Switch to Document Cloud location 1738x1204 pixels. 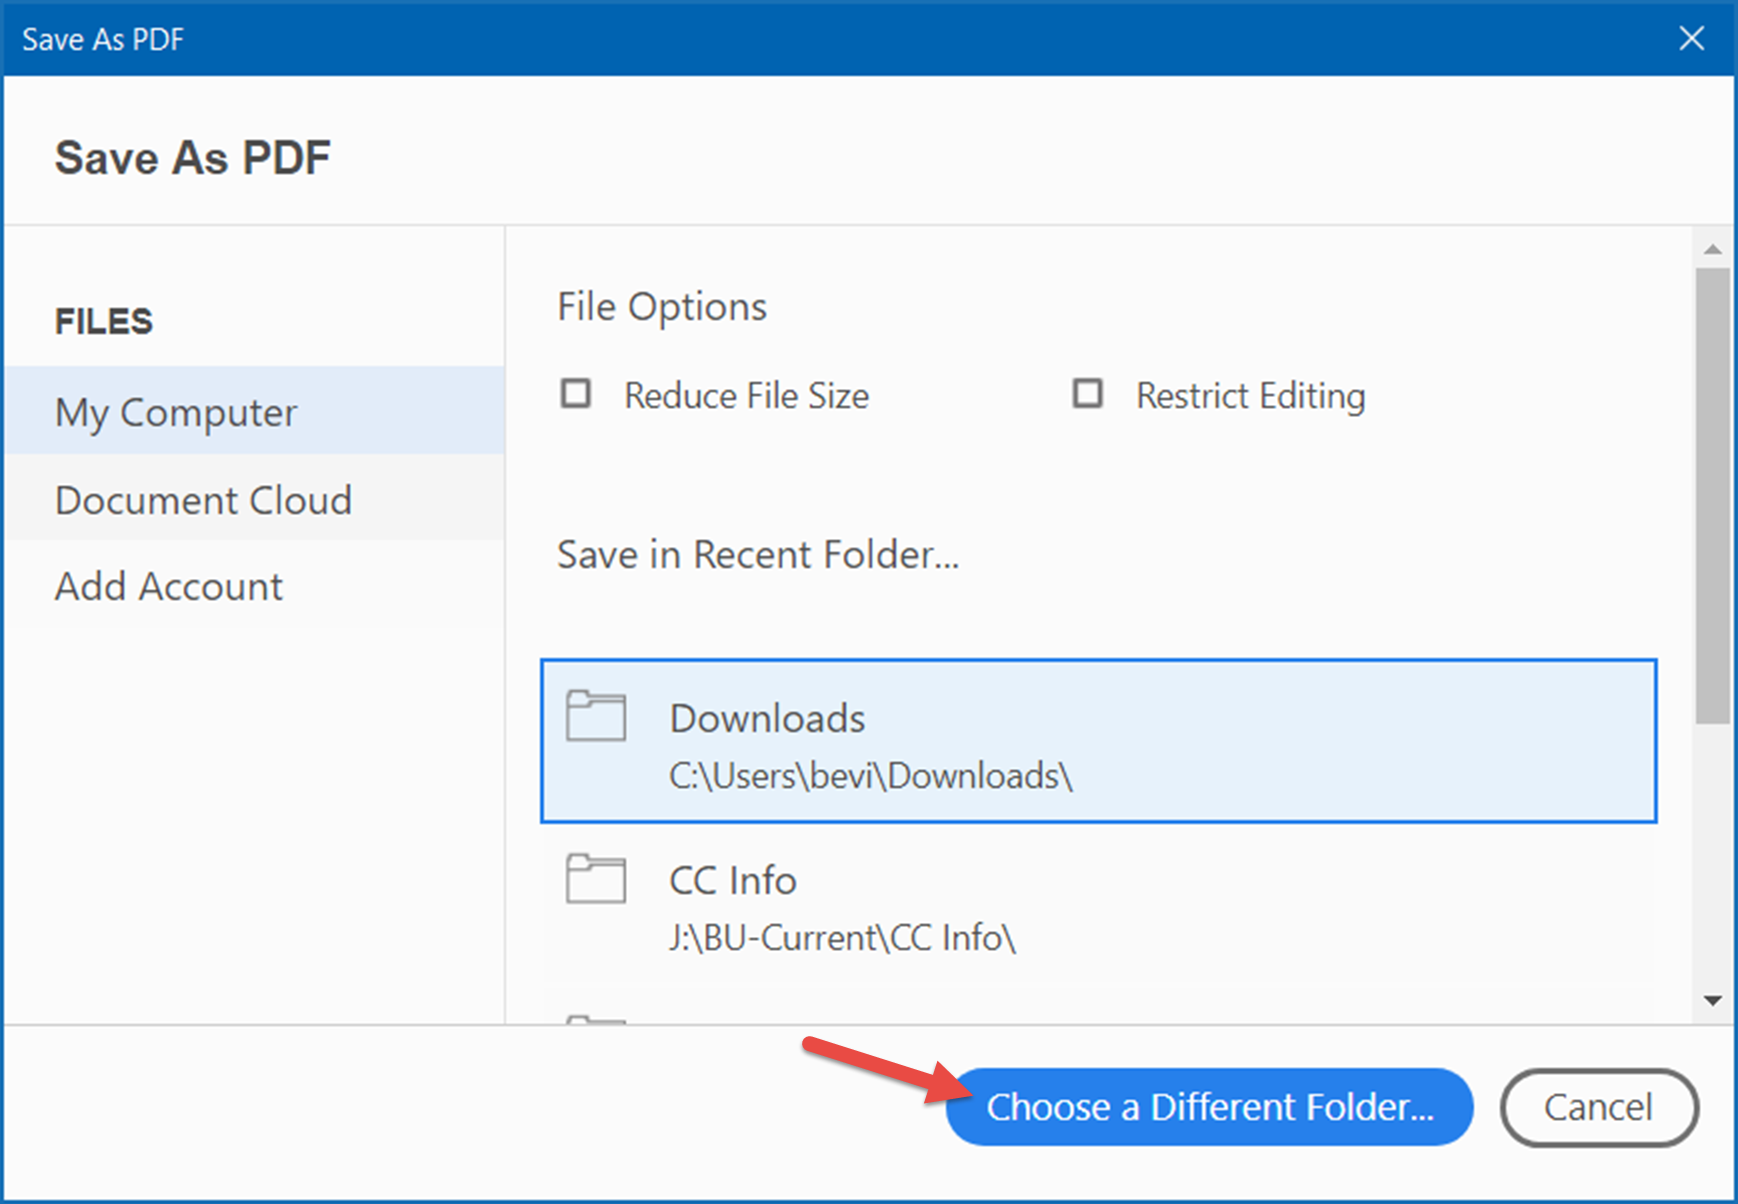click(204, 500)
